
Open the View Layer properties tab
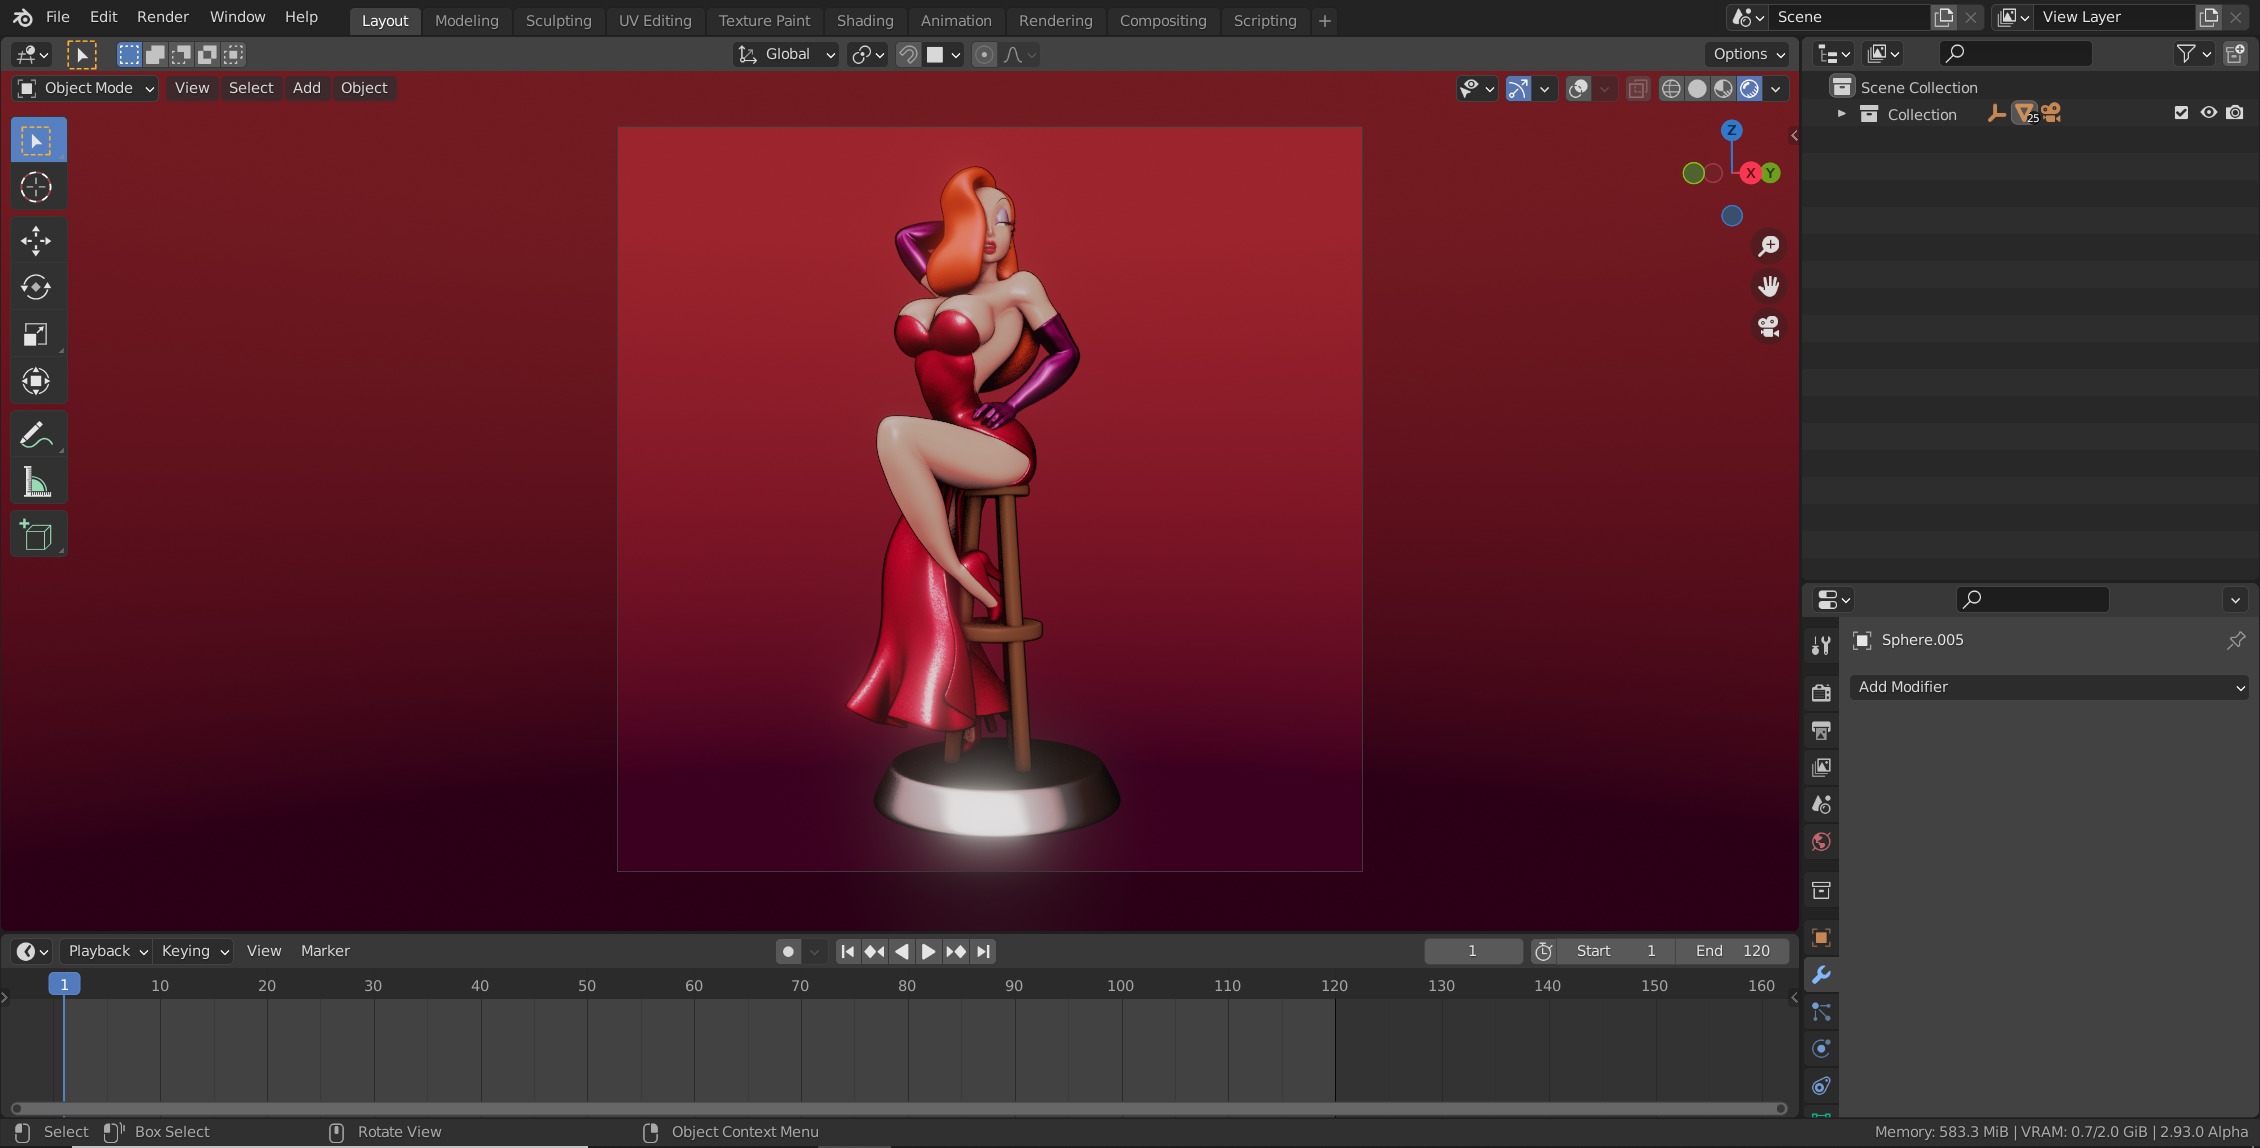pos(1821,767)
